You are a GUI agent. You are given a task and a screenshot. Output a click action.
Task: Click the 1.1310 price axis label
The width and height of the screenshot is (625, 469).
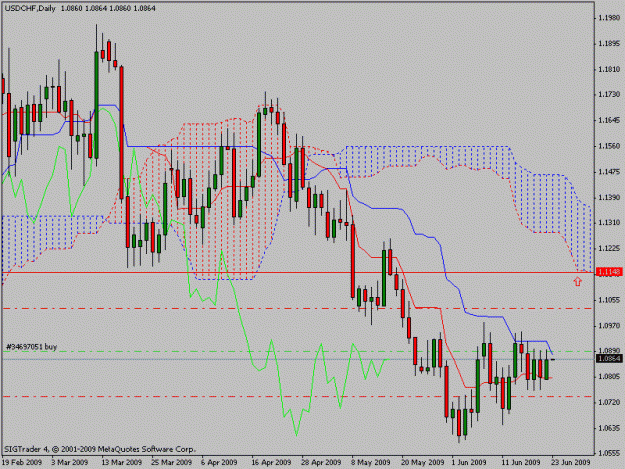610,223
